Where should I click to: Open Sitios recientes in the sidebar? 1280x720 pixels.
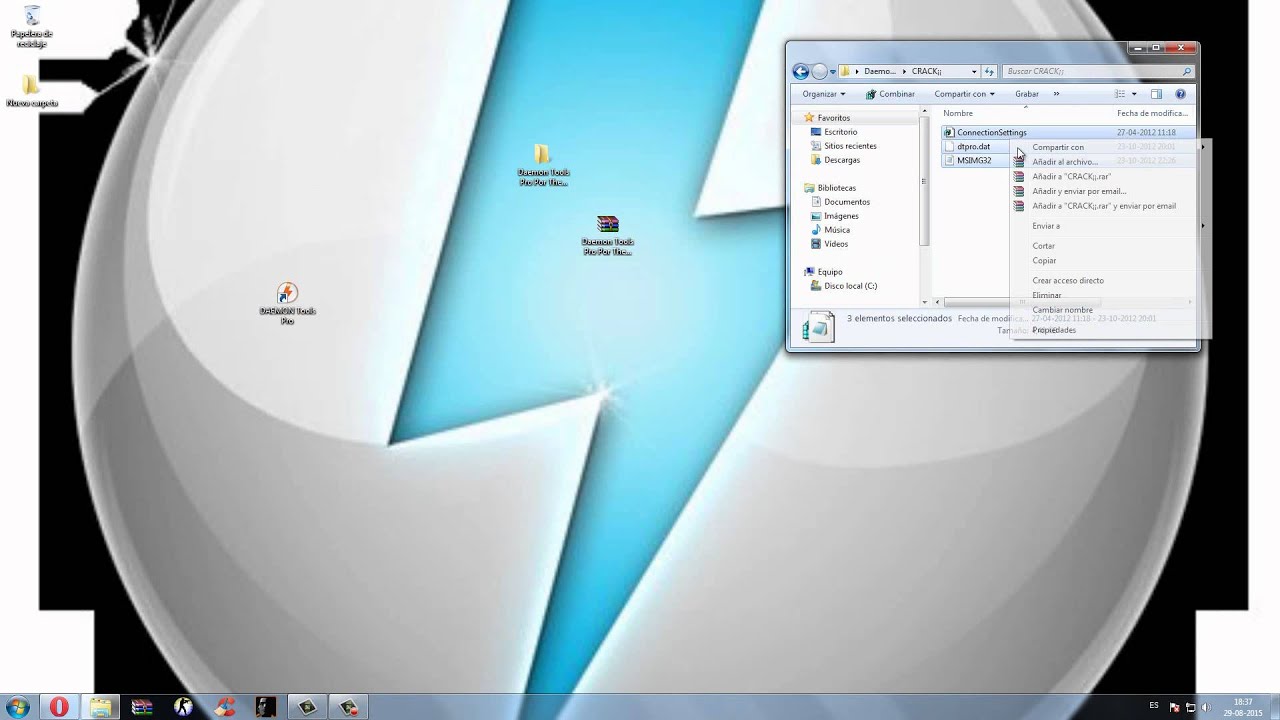850,146
